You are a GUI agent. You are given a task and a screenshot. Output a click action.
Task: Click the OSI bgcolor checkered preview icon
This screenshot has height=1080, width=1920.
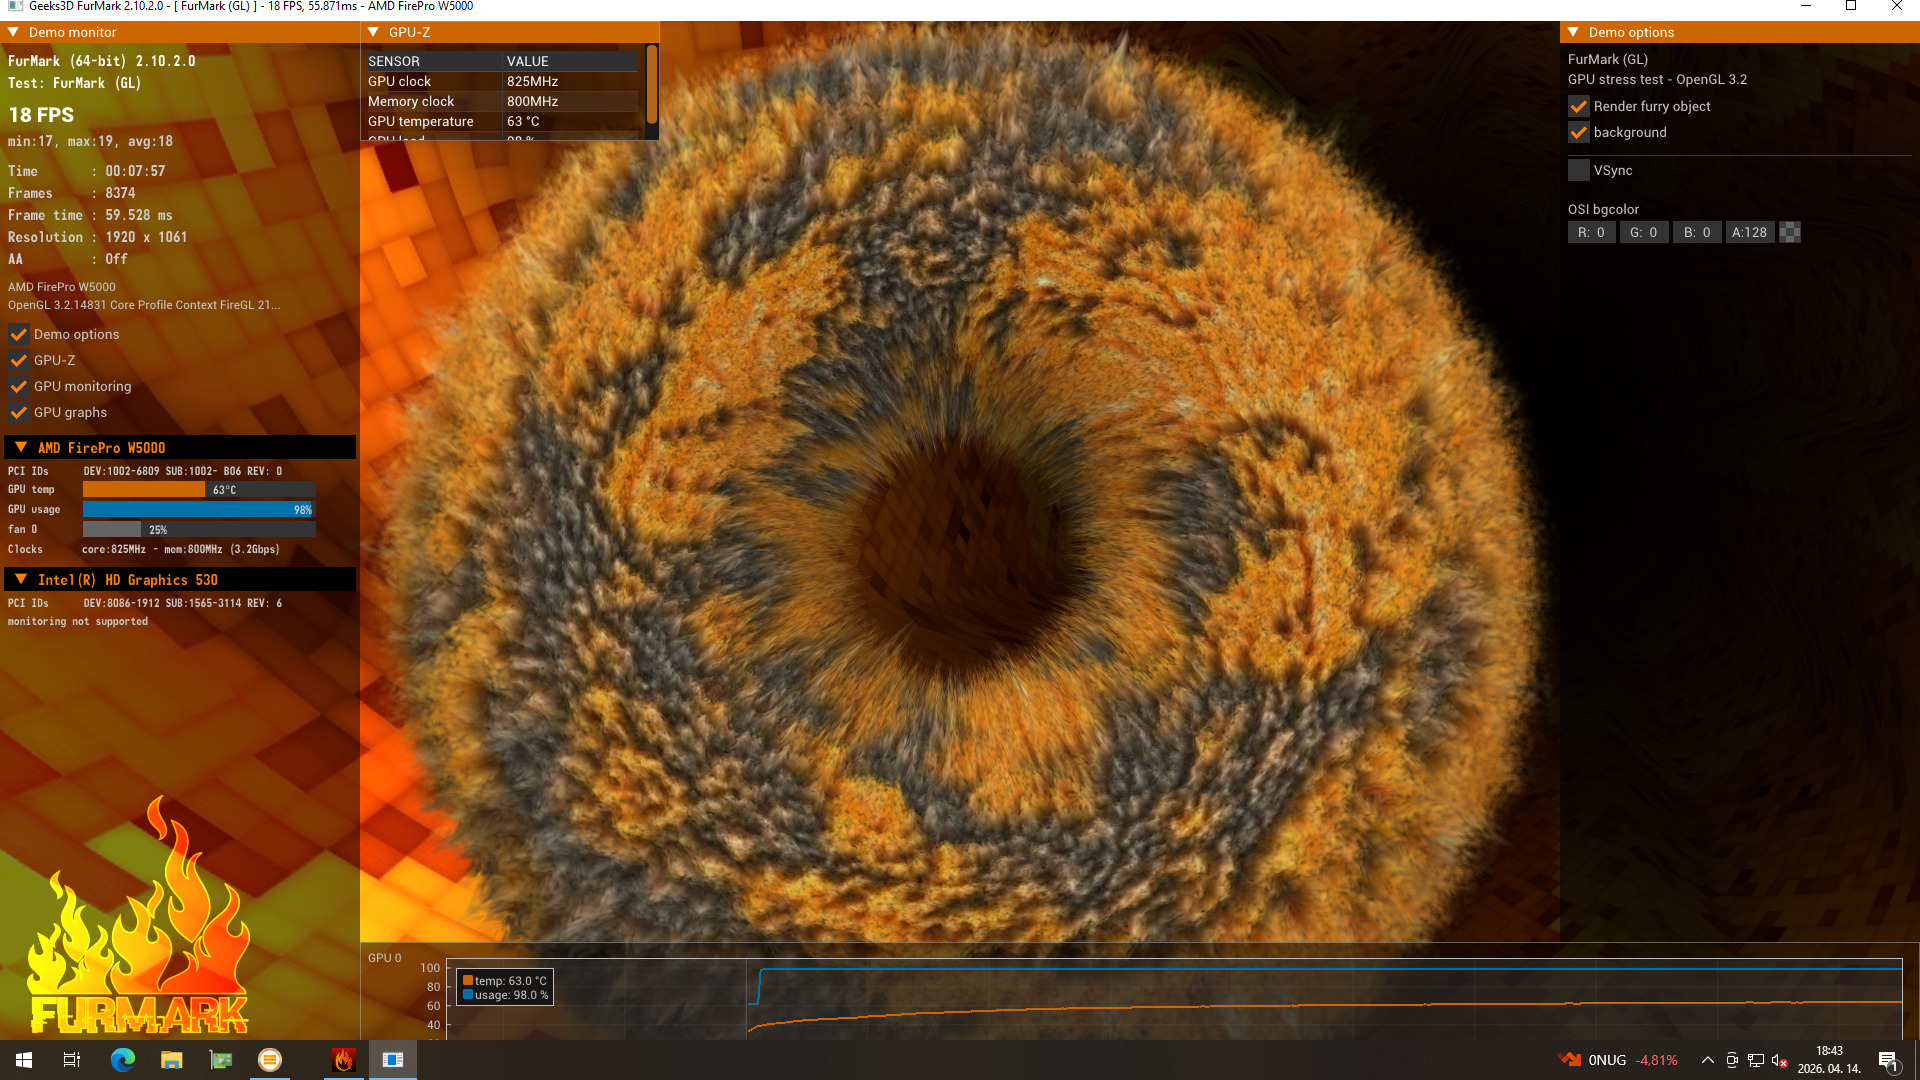click(x=1790, y=232)
